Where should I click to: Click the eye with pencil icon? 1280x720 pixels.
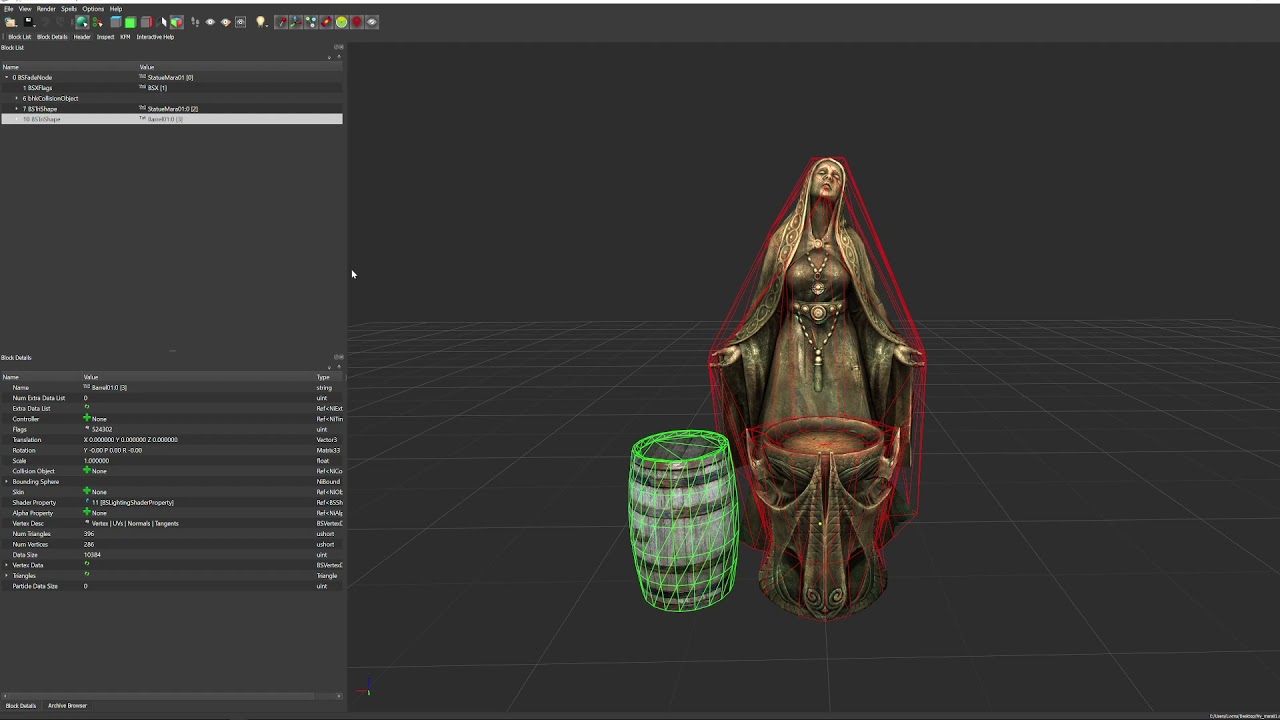click(x=225, y=22)
